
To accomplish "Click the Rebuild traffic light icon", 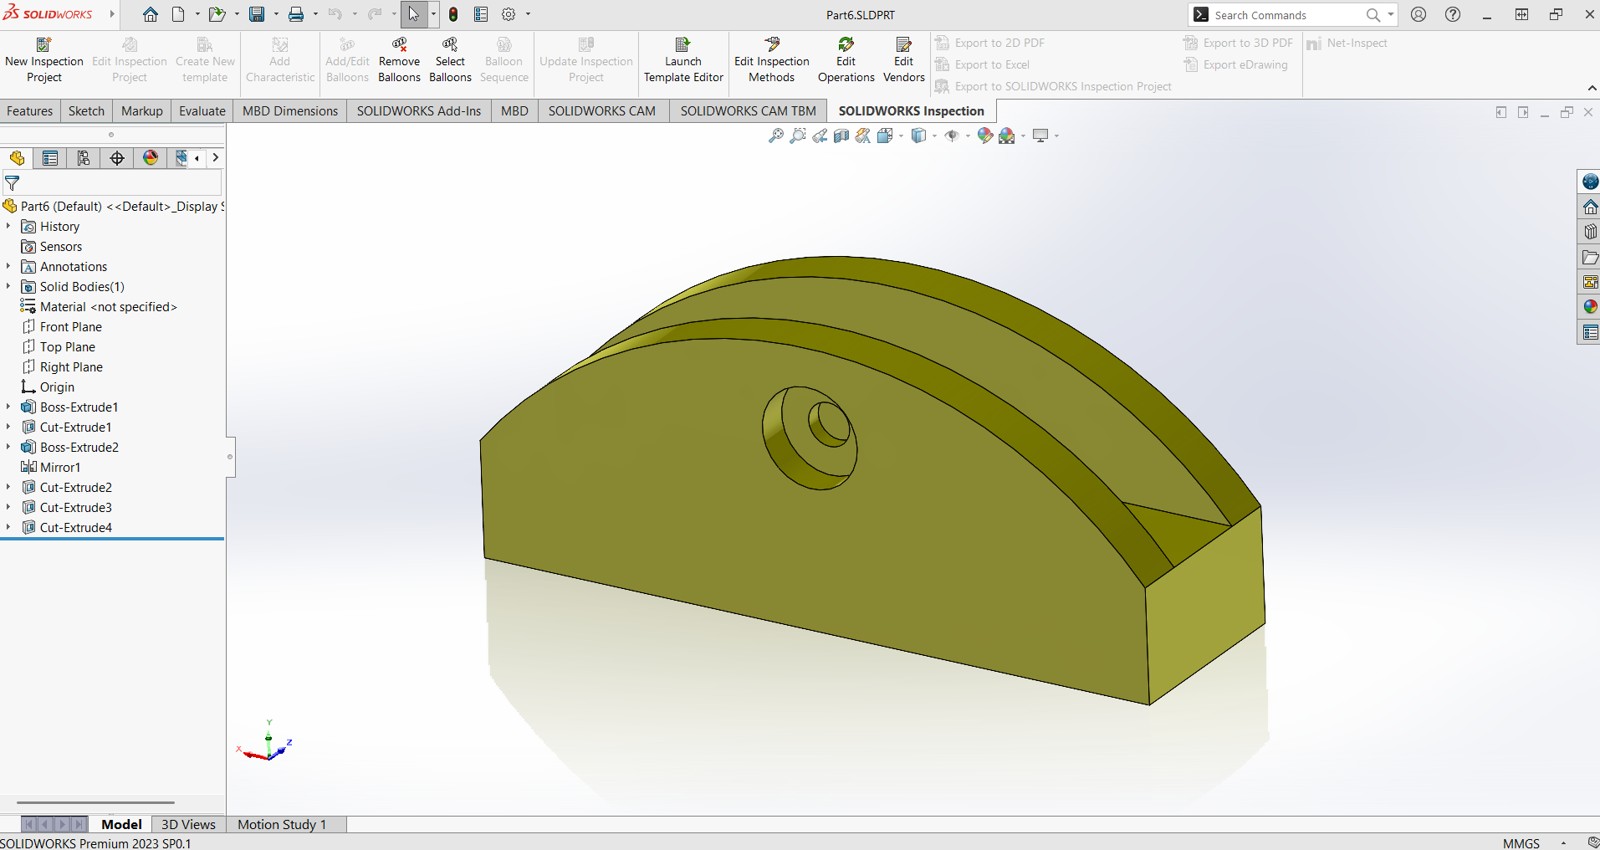I will [453, 14].
